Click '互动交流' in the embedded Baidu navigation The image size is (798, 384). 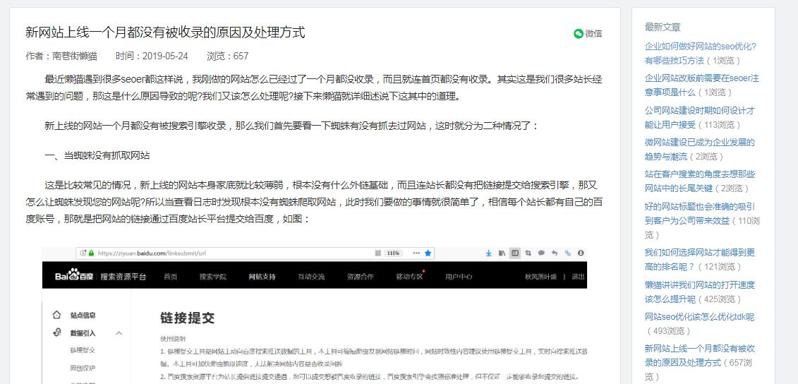point(311,277)
